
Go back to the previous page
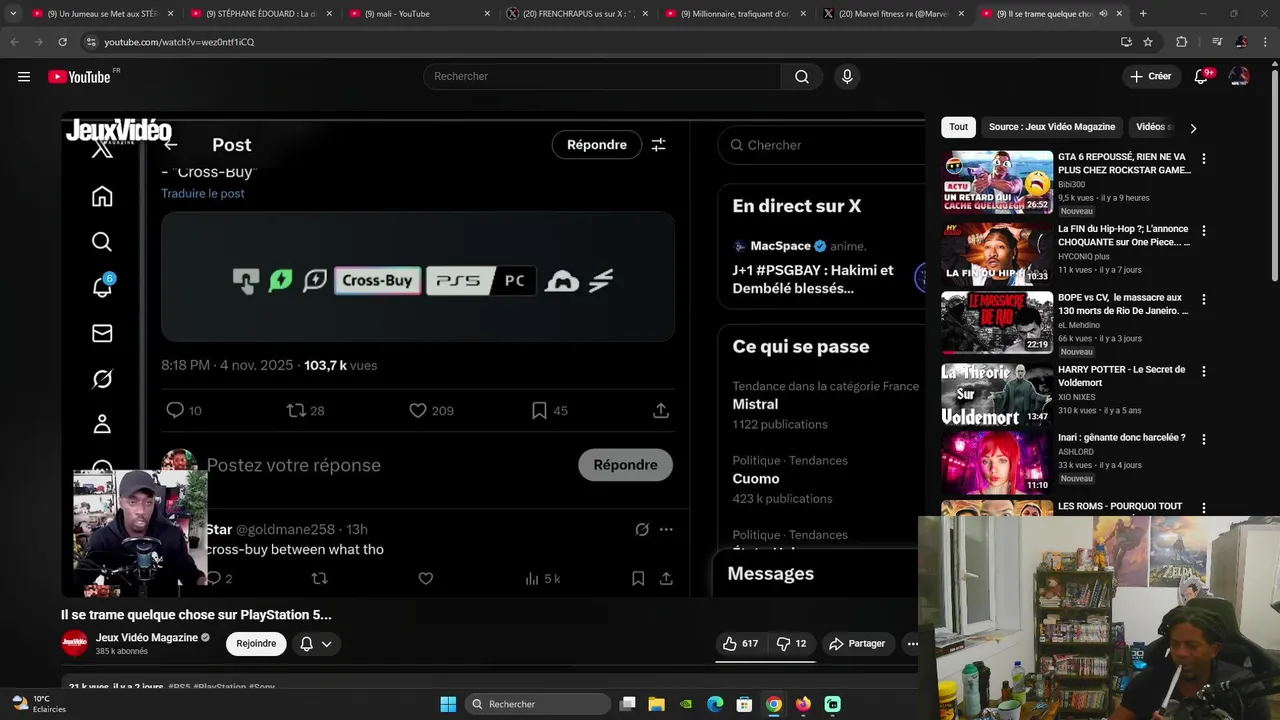tap(15, 42)
